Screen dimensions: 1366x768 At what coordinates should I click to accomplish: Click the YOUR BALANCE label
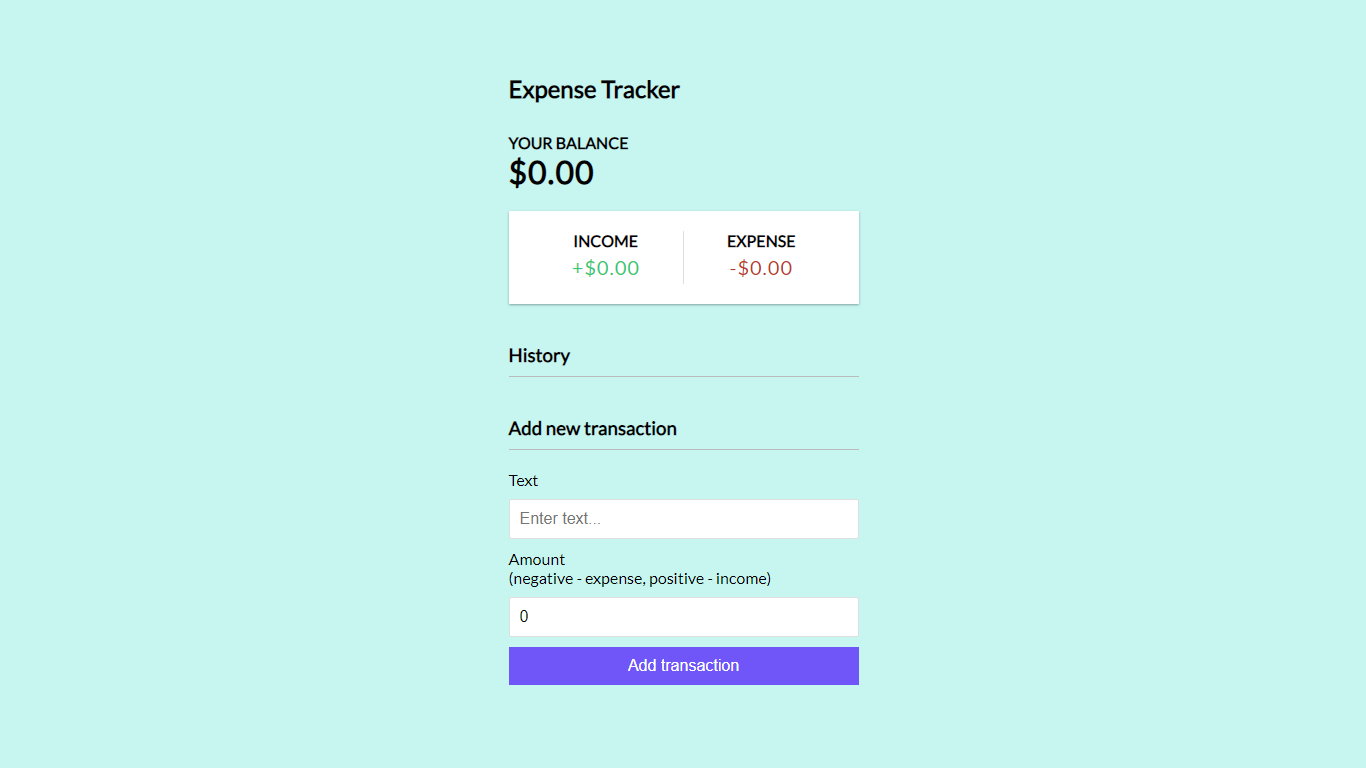click(x=568, y=144)
